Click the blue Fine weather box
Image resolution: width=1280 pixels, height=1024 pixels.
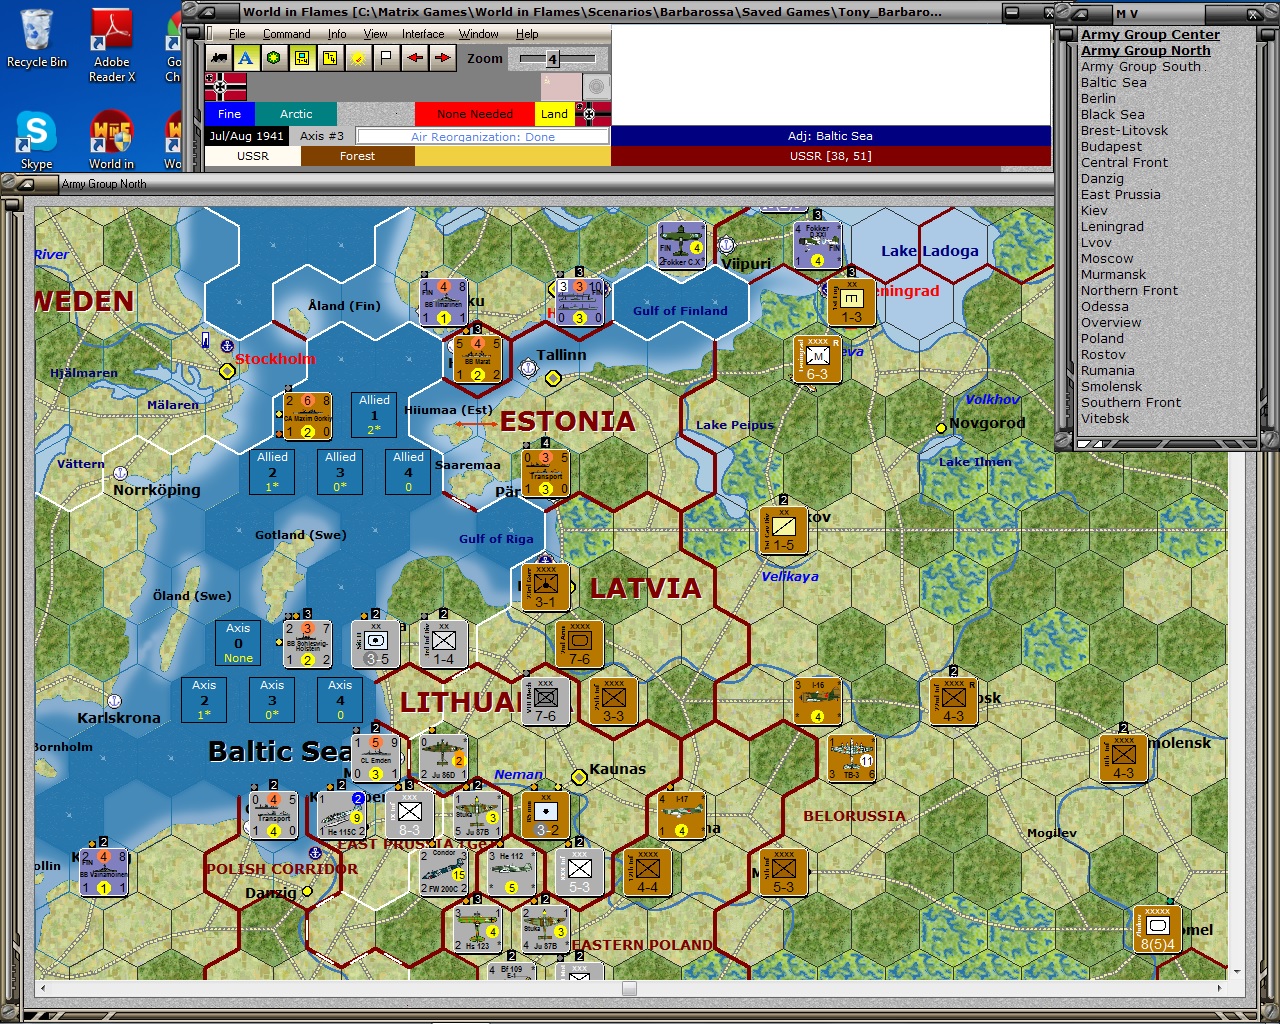(229, 114)
